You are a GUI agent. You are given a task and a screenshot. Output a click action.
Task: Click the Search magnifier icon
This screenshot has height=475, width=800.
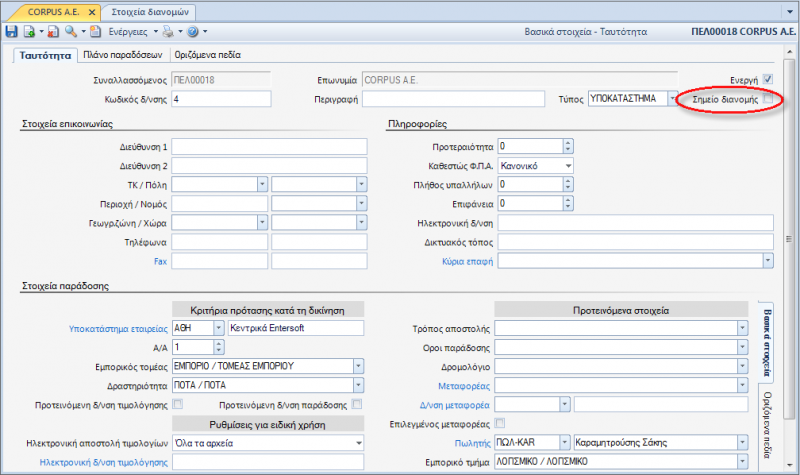[x=70, y=32]
